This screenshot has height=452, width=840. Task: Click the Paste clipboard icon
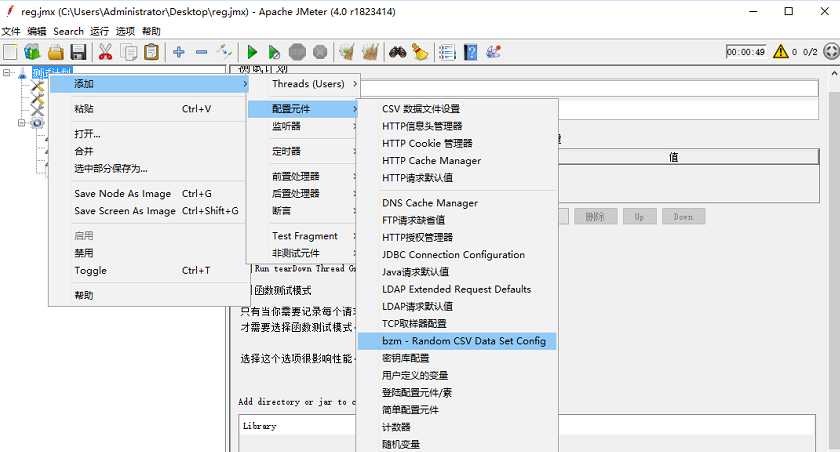(152, 52)
